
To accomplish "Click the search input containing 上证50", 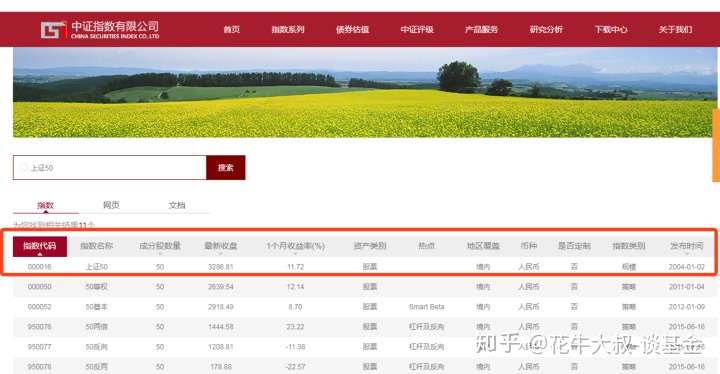I will click(110, 168).
